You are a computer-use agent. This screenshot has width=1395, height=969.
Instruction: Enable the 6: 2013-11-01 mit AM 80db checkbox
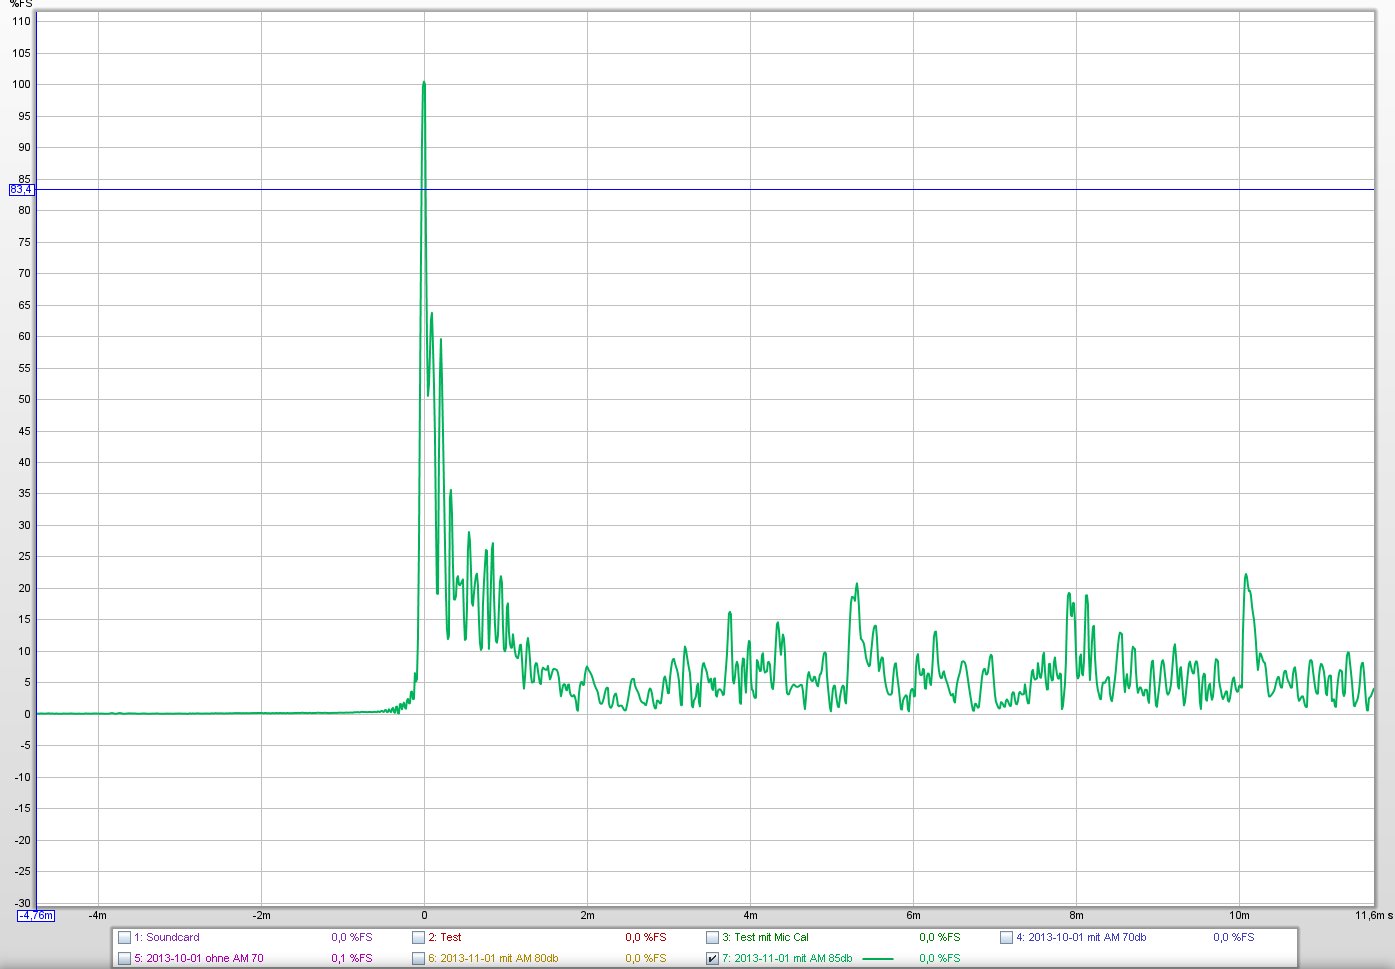pyautogui.click(x=419, y=959)
